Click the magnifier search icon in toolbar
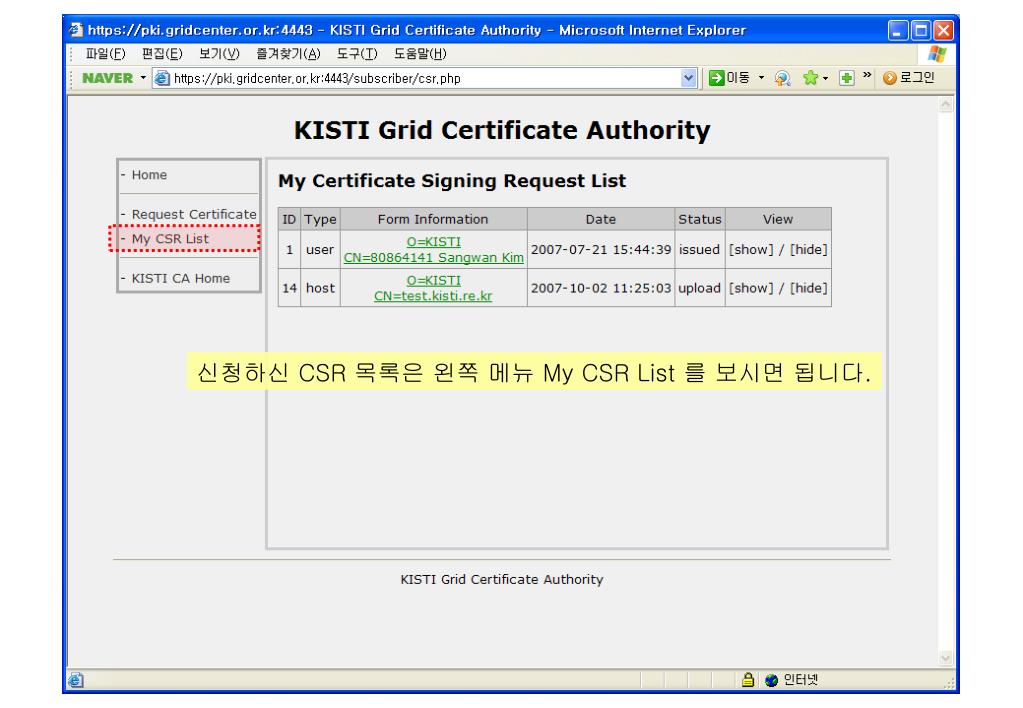Image resolution: width=1023 pixels, height=708 pixels. coord(782,78)
